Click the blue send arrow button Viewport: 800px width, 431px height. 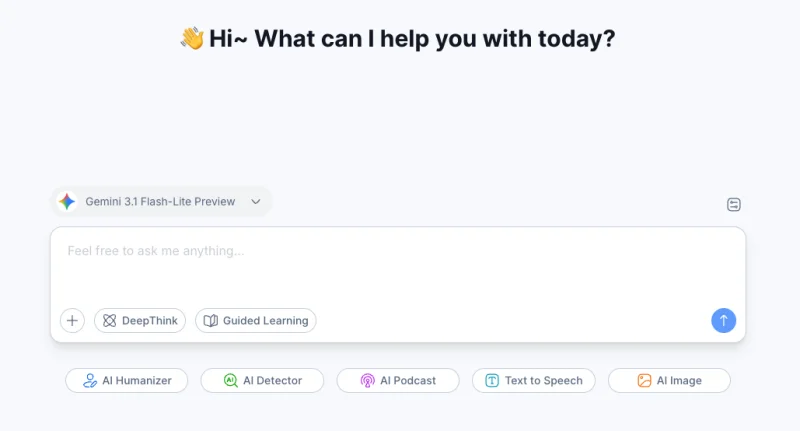pyautogui.click(x=723, y=320)
